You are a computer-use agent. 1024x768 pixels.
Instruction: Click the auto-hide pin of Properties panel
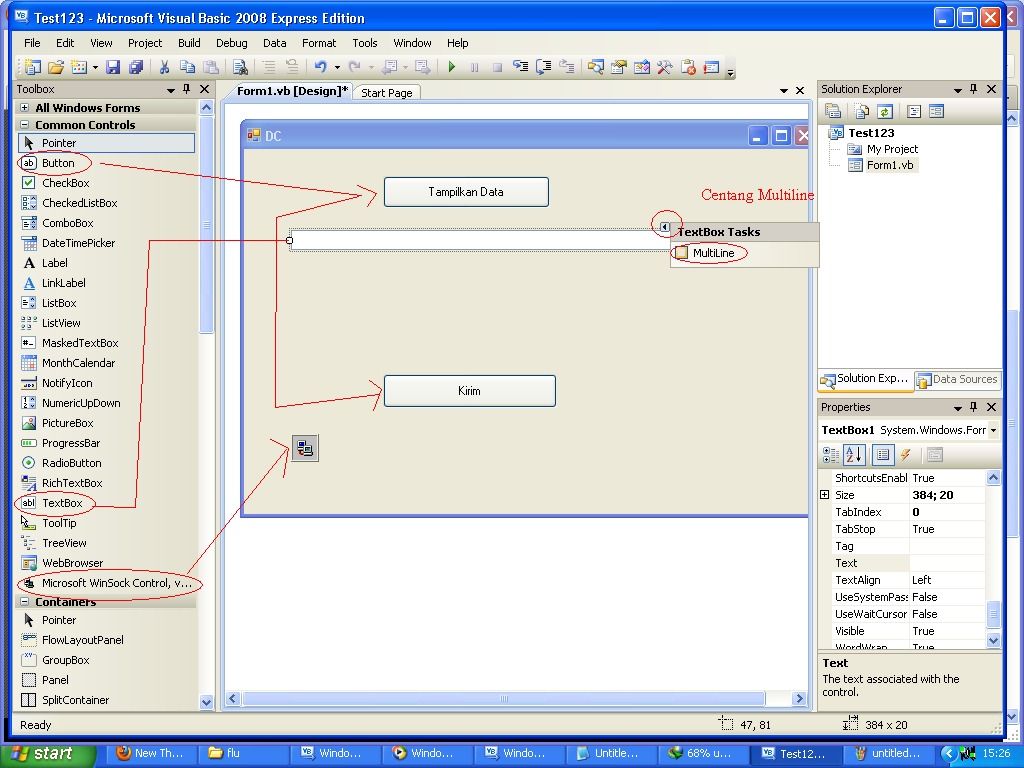pyautogui.click(x=974, y=407)
